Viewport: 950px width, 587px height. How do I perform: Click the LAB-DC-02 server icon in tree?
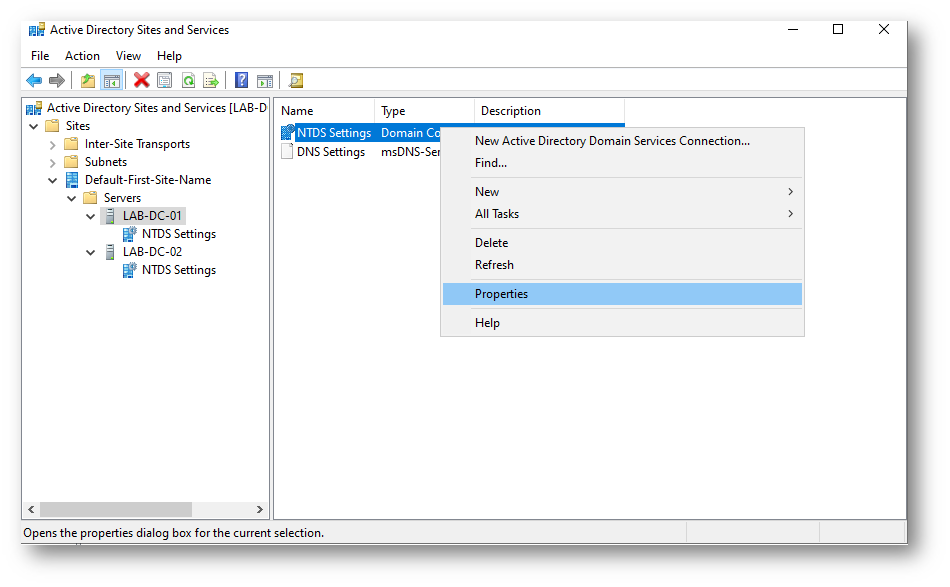click(x=110, y=251)
